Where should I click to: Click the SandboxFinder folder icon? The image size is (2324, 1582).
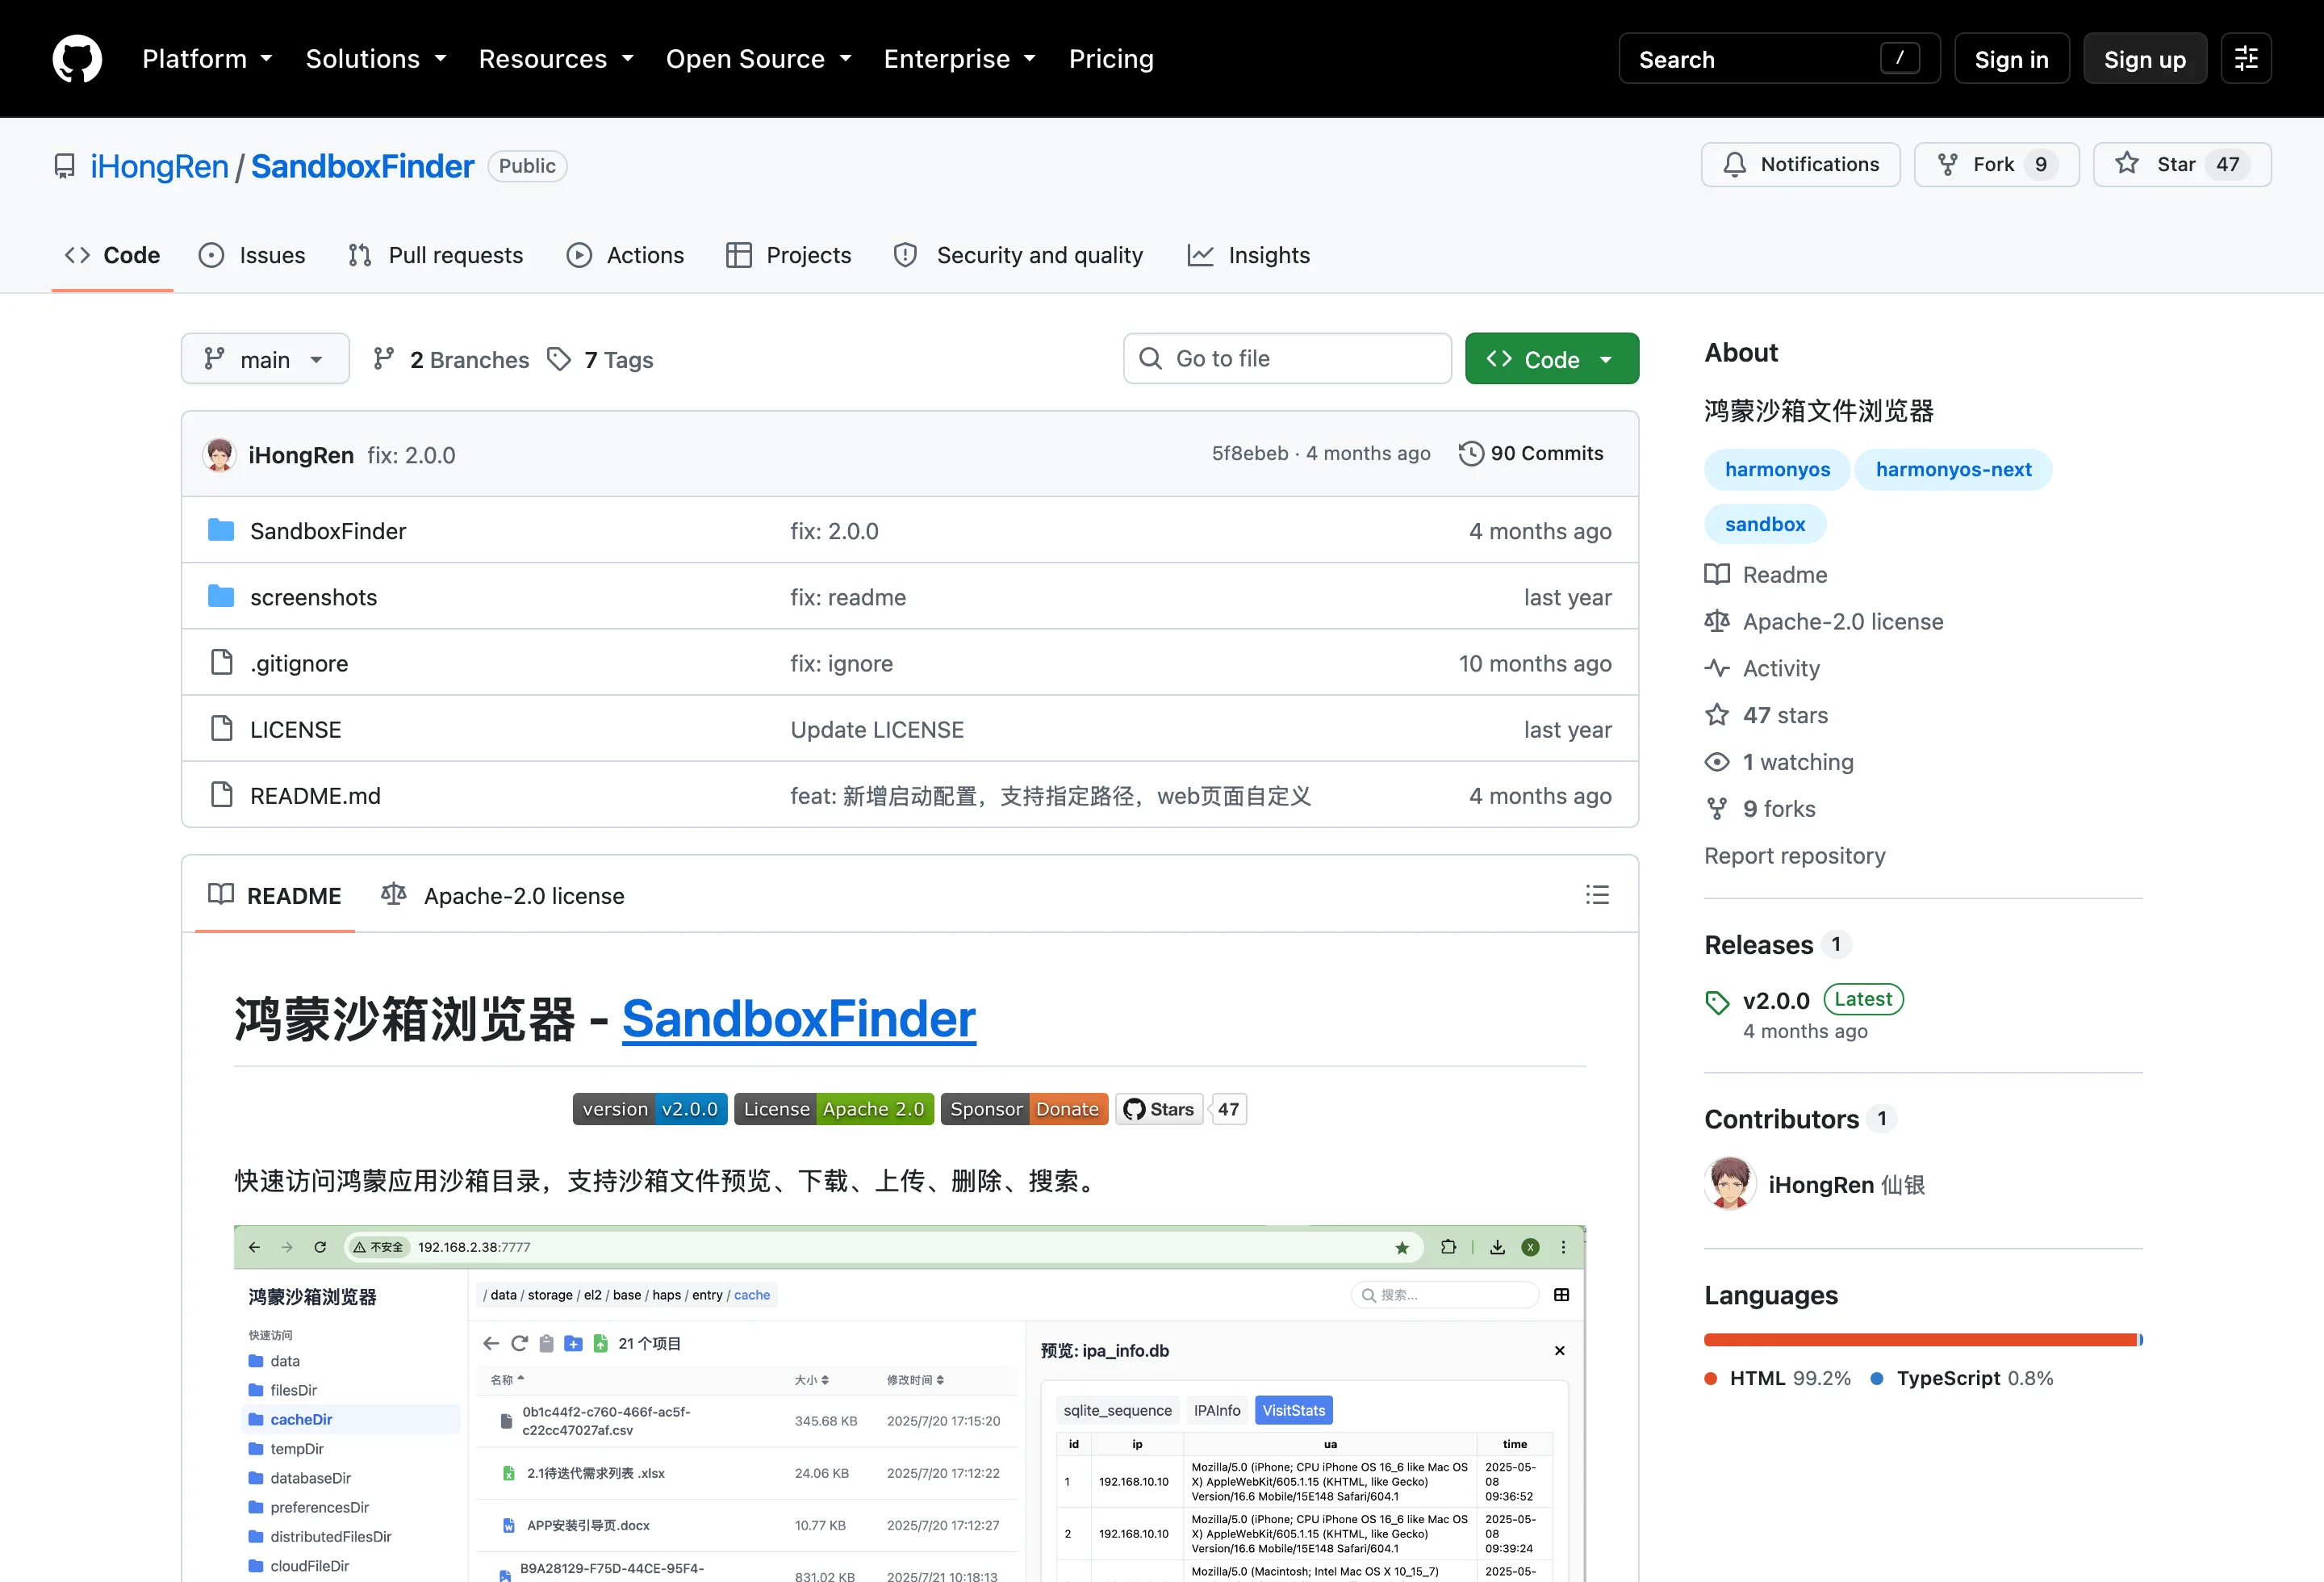point(221,530)
